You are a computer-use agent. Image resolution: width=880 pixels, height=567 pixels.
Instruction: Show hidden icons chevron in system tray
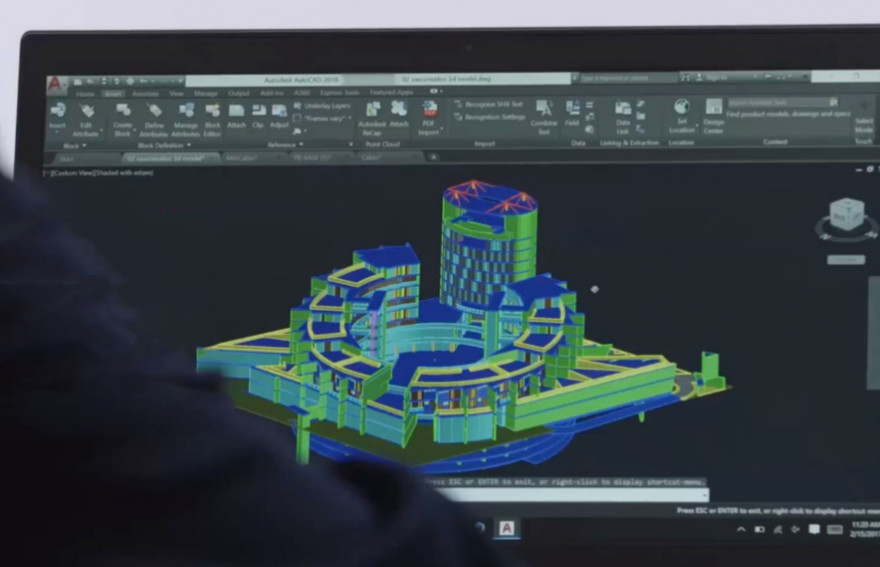click(741, 529)
